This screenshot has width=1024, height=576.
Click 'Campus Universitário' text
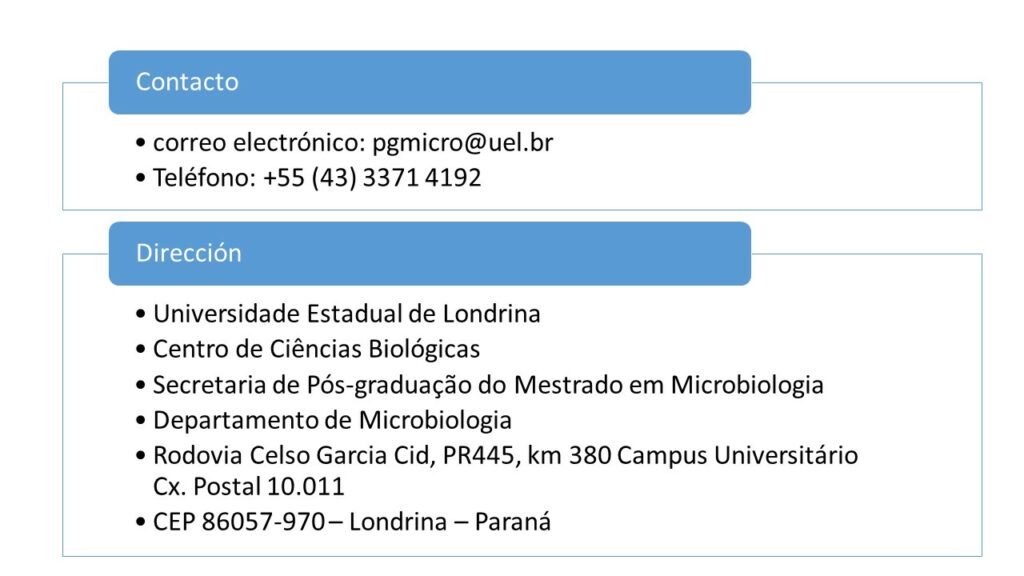click(x=738, y=456)
